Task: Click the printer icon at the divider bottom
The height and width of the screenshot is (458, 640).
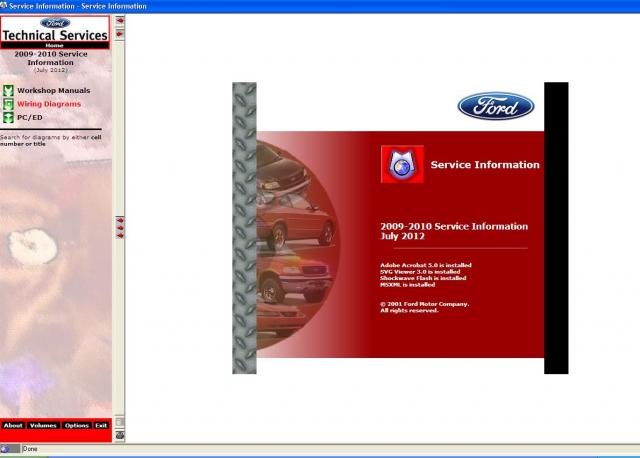Action: [x=120, y=435]
